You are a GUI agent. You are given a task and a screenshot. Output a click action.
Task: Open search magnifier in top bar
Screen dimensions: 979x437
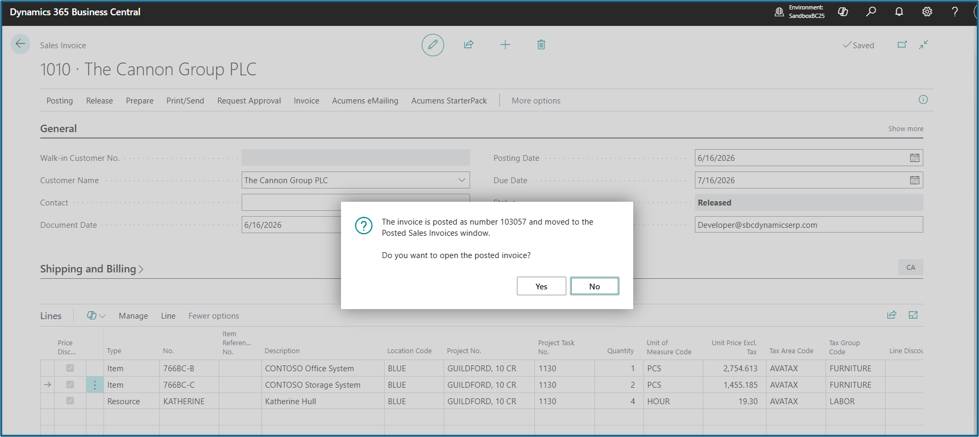(x=872, y=12)
